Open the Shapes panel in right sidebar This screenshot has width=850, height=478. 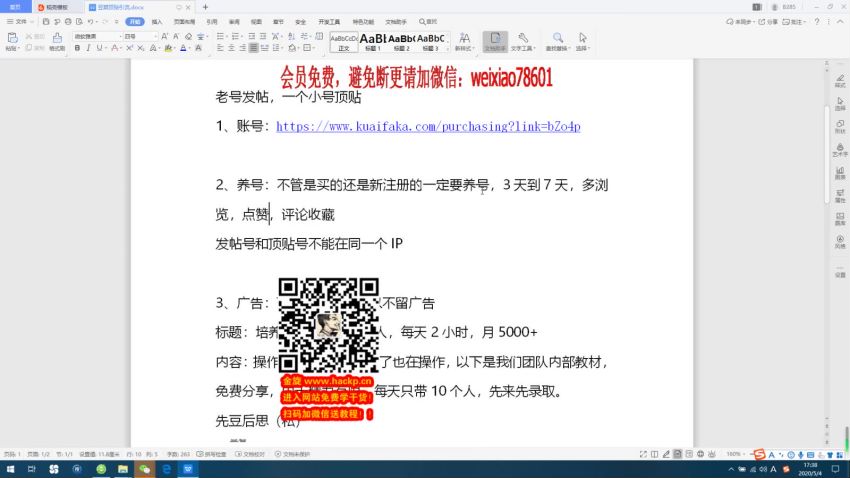pos(840,126)
